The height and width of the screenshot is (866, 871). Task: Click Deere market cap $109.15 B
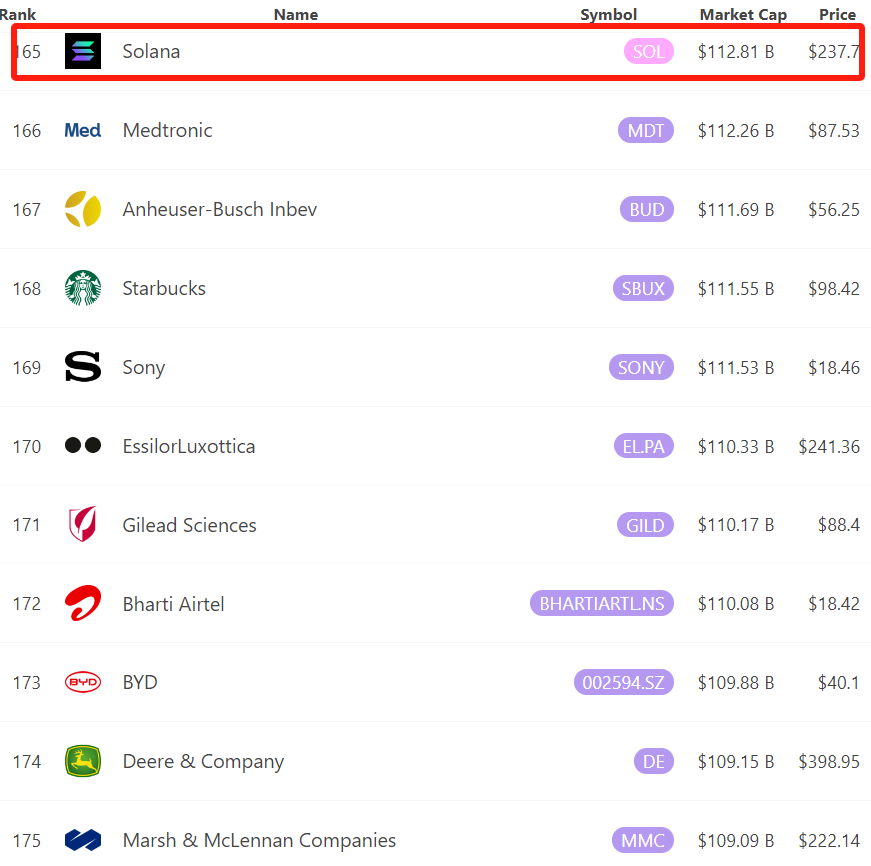pos(736,762)
